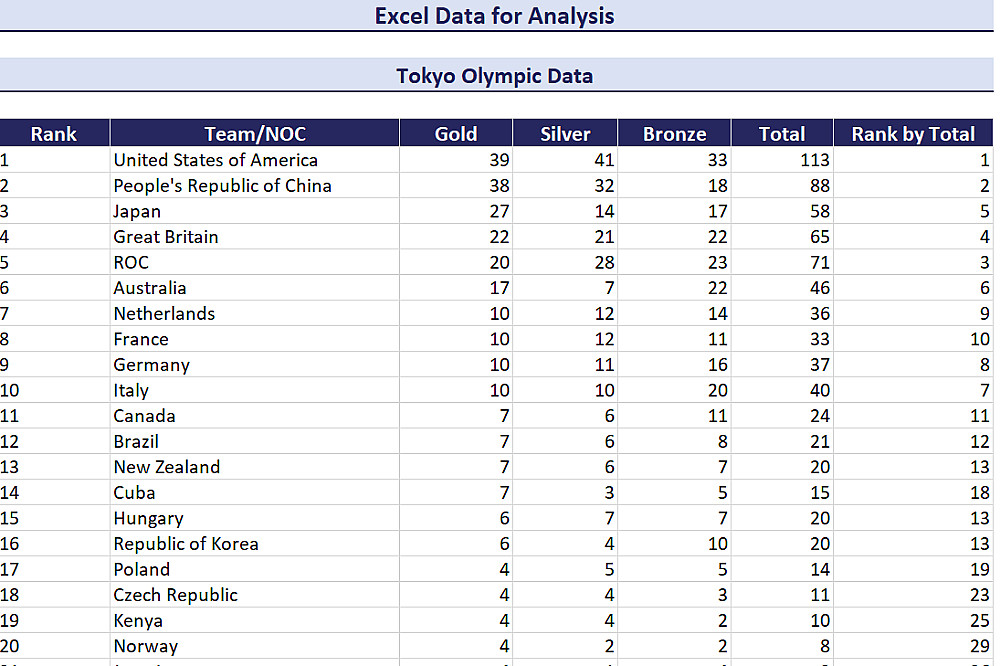
Task: Select the Japan team cell
Action: point(137,211)
